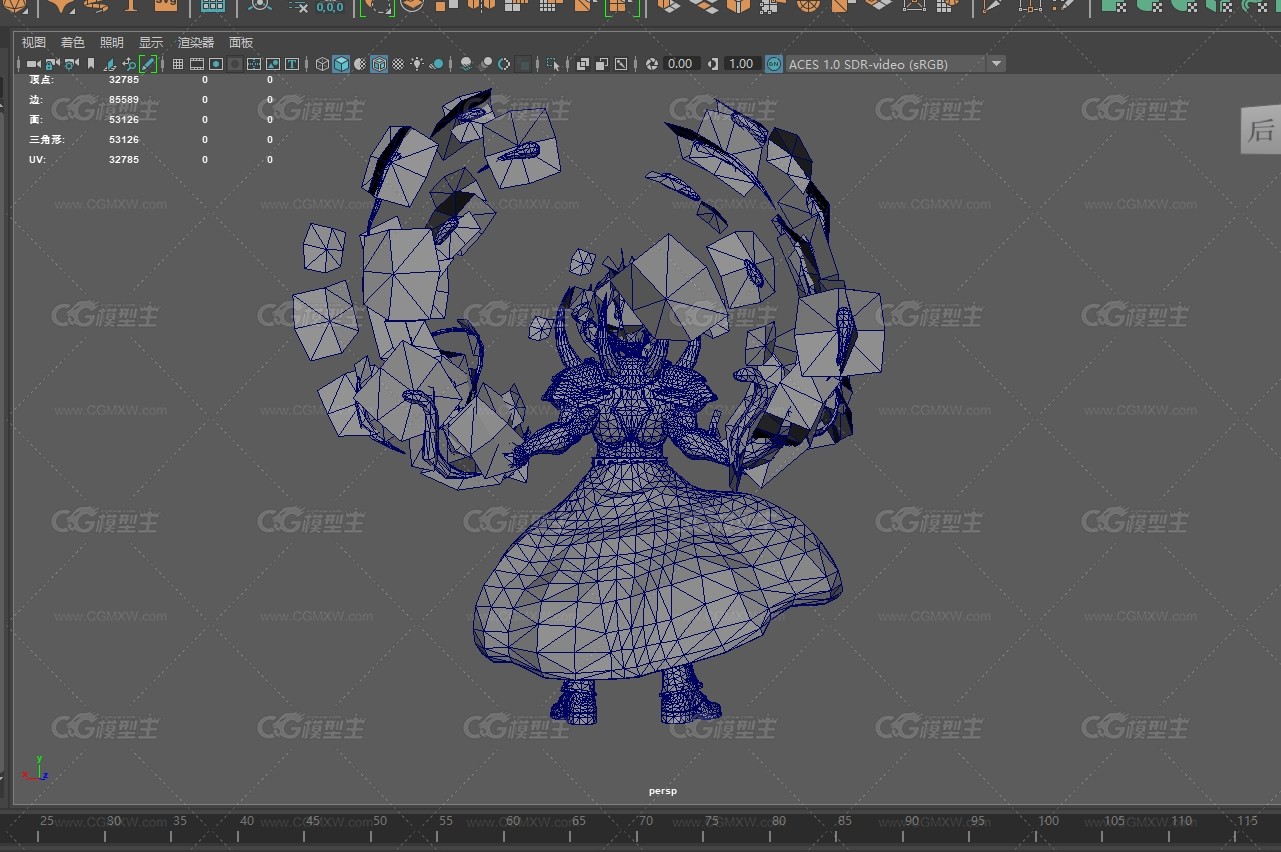Jump to frame 100 on the timeline
The width and height of the screenshot is (1281, 852).
pyautogui.click(x=1048, y=821)
